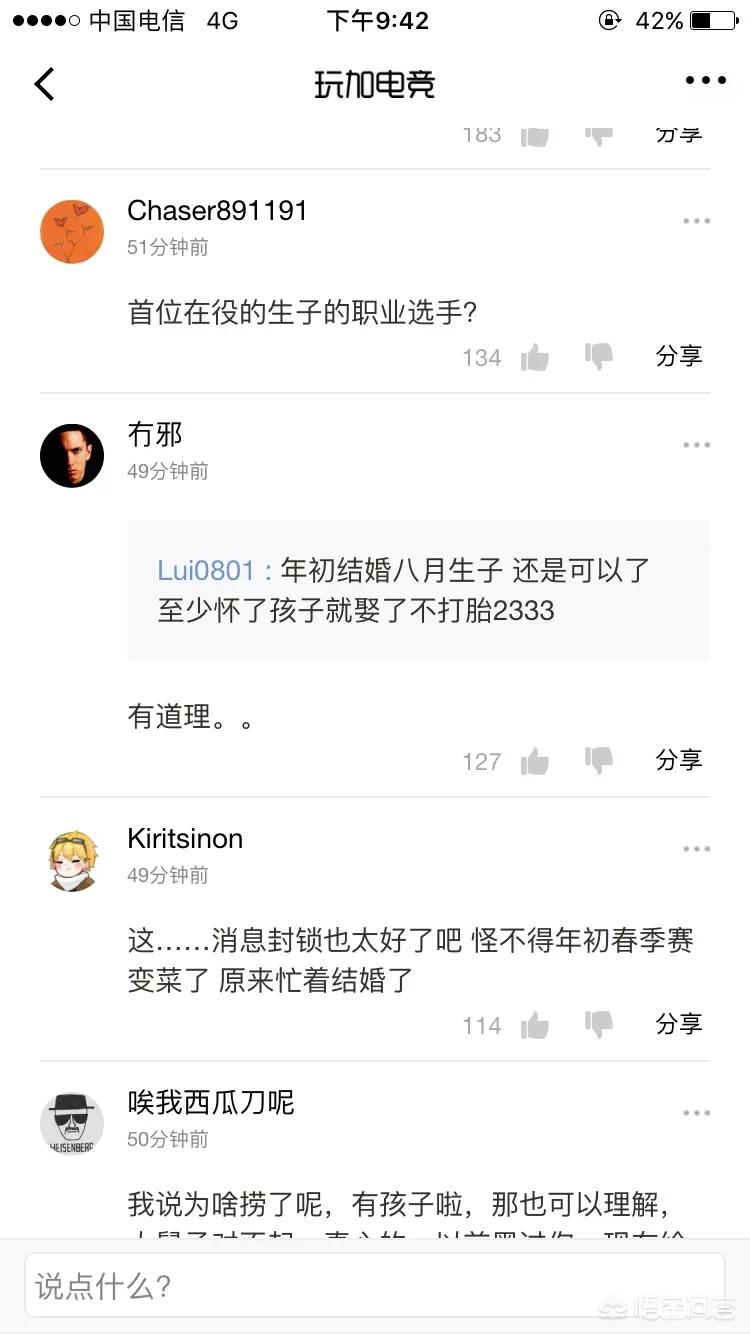The height and width of the screenshot is (1334, 750).
Task: Share Chaser891191's comment
Action: coord(679,356)
